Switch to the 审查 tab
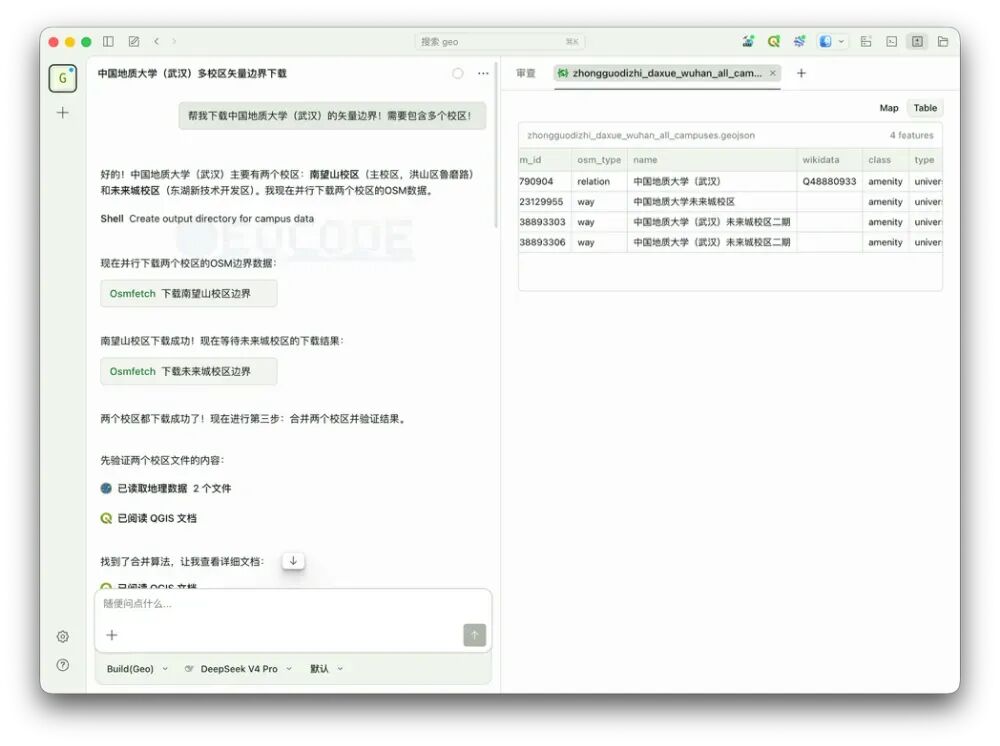This screenshot has height=746, width=1000. click(526, 73)
